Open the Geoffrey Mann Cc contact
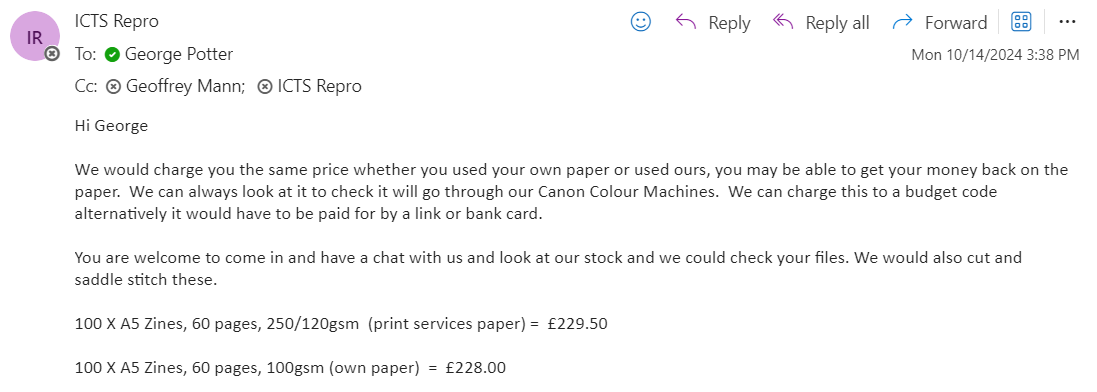This screenshot has width=1097, height=392. 185,87
